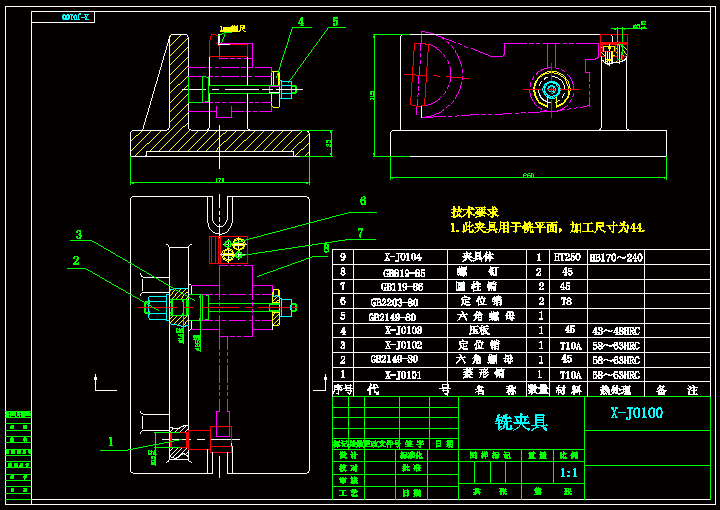The image size is (720, 510).
Task: Click part name 圆柱销
Action: [476, 286]
